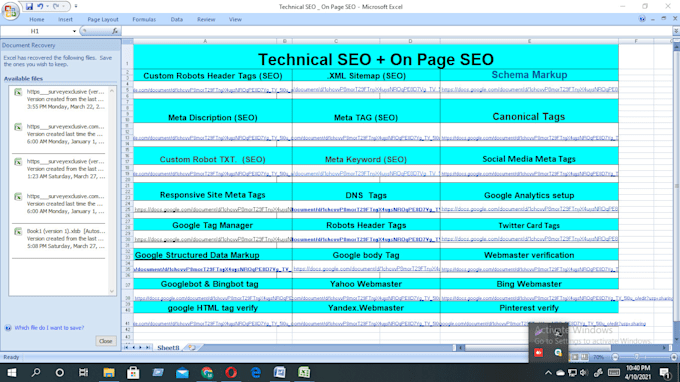Switch to Page Layout tab
The height and width of the screenshot is (382, 680).
click(x=103, y=20)
